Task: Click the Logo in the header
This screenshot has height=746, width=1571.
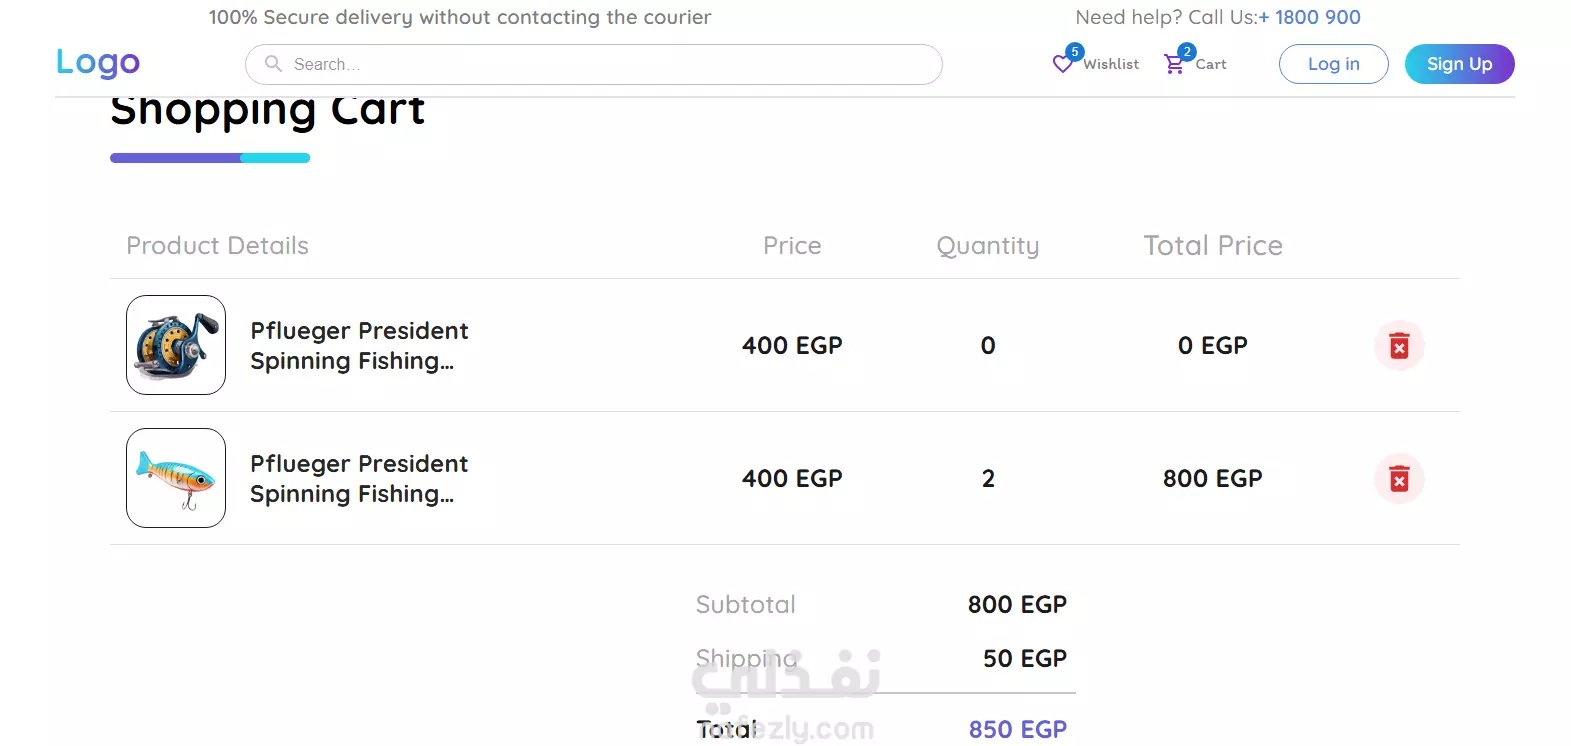Action: tap(98, 63)
